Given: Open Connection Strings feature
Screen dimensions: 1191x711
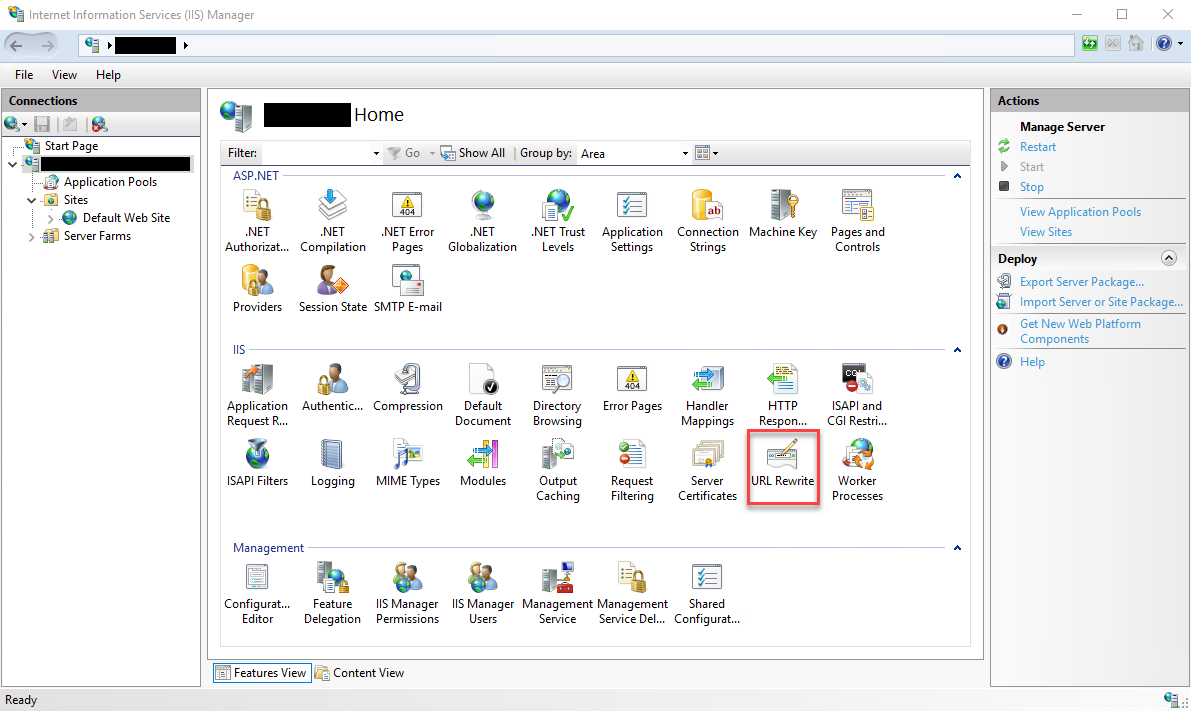Looking at the screenshot, I should [707, 221].
